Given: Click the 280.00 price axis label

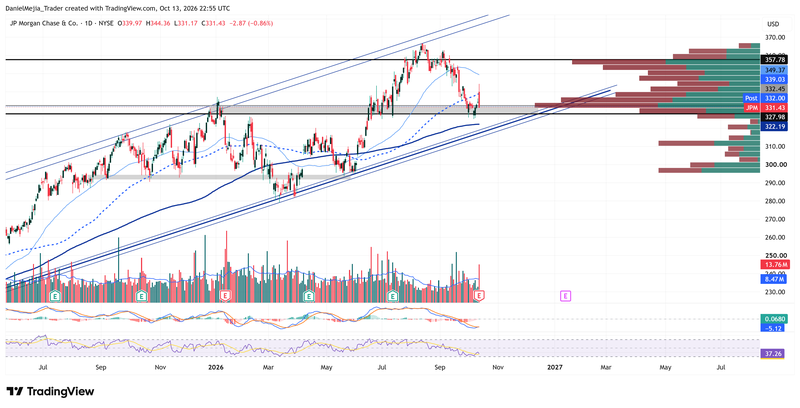Looking at the screenshot, I should pos(774,201).
